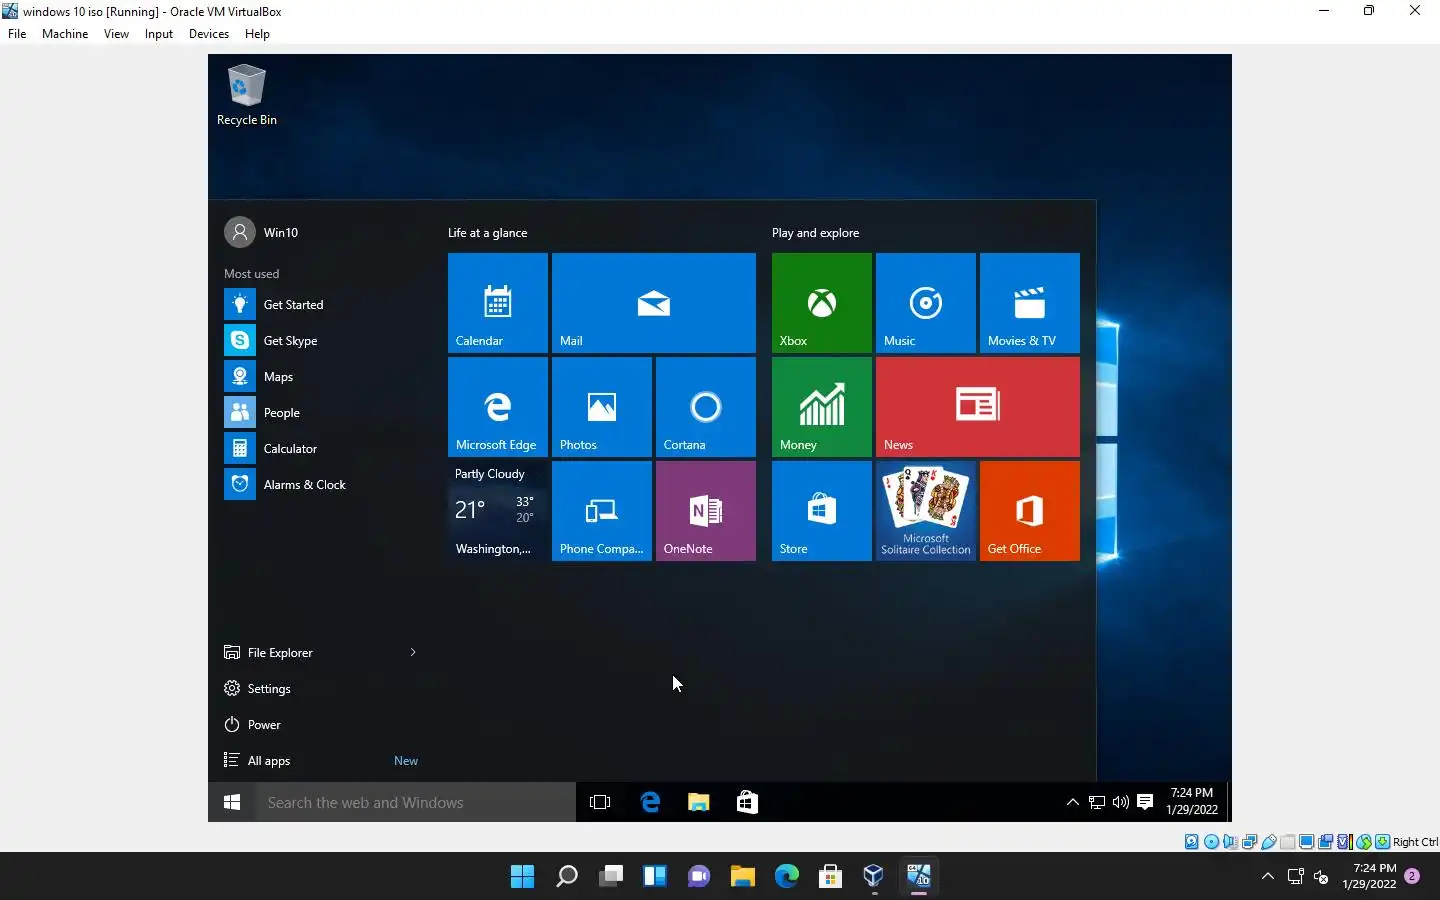Viewport: 1440px width, 900px height.
Task: Select the Recycle Bin desktop icon
Action: point(247,96)
